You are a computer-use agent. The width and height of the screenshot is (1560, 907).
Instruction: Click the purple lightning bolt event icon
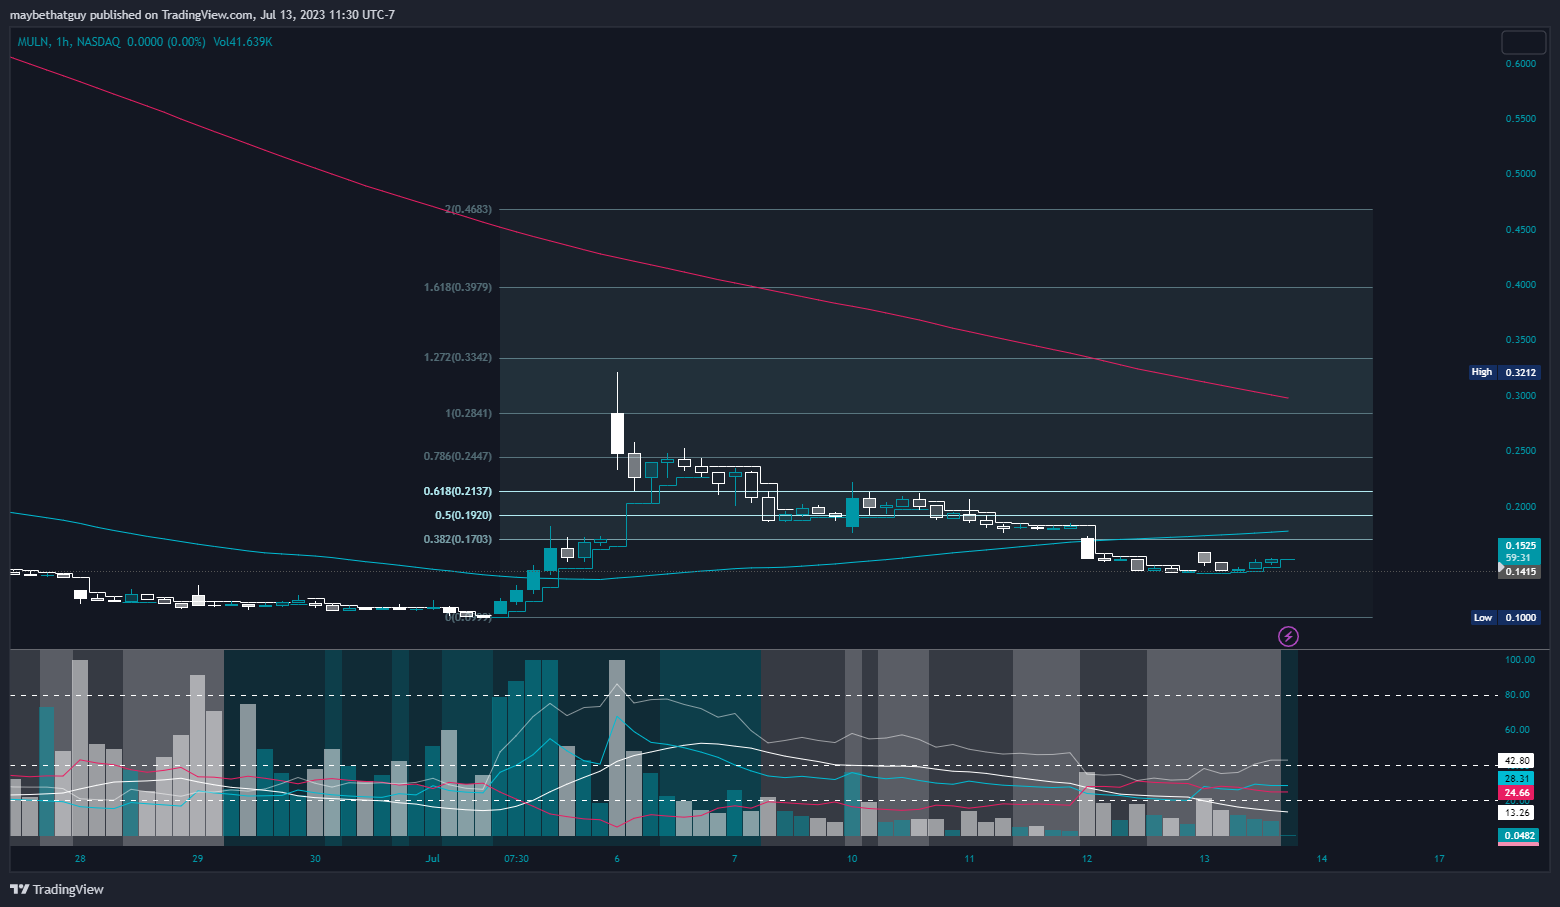pos(1289,636)
